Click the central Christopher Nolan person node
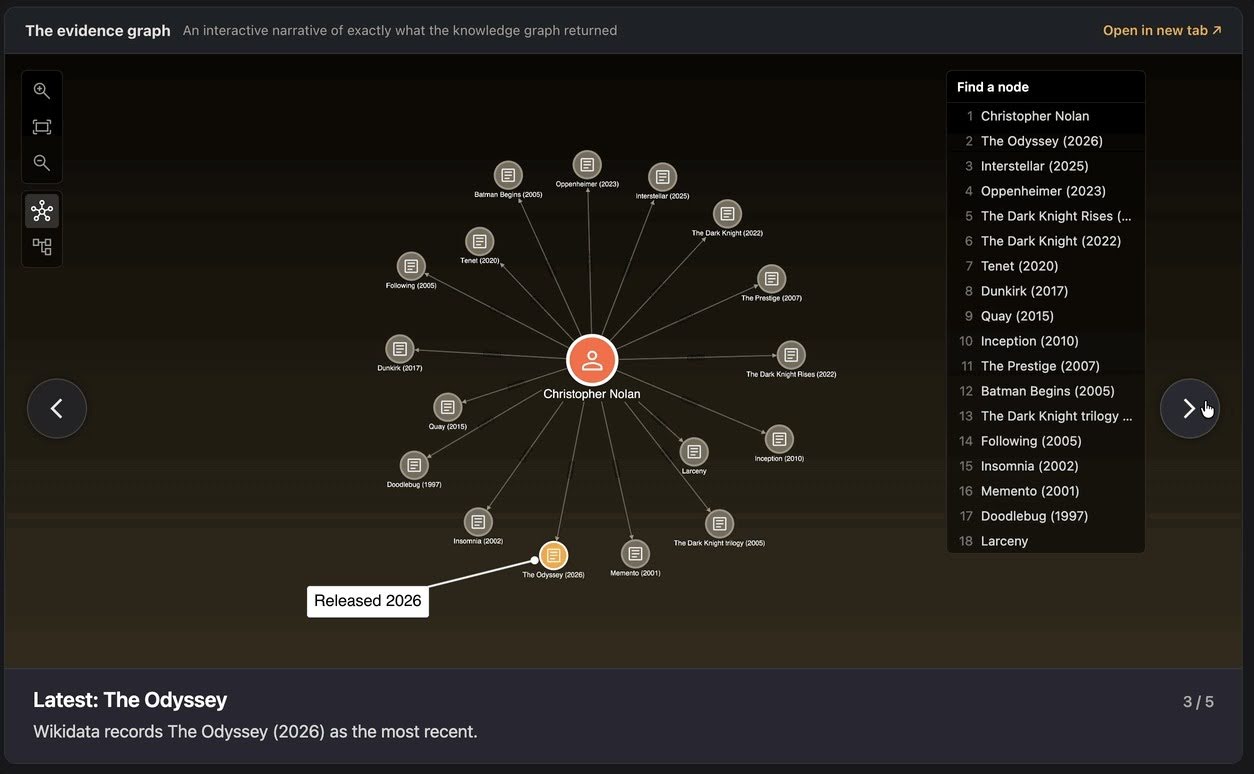 coord(592,360)
